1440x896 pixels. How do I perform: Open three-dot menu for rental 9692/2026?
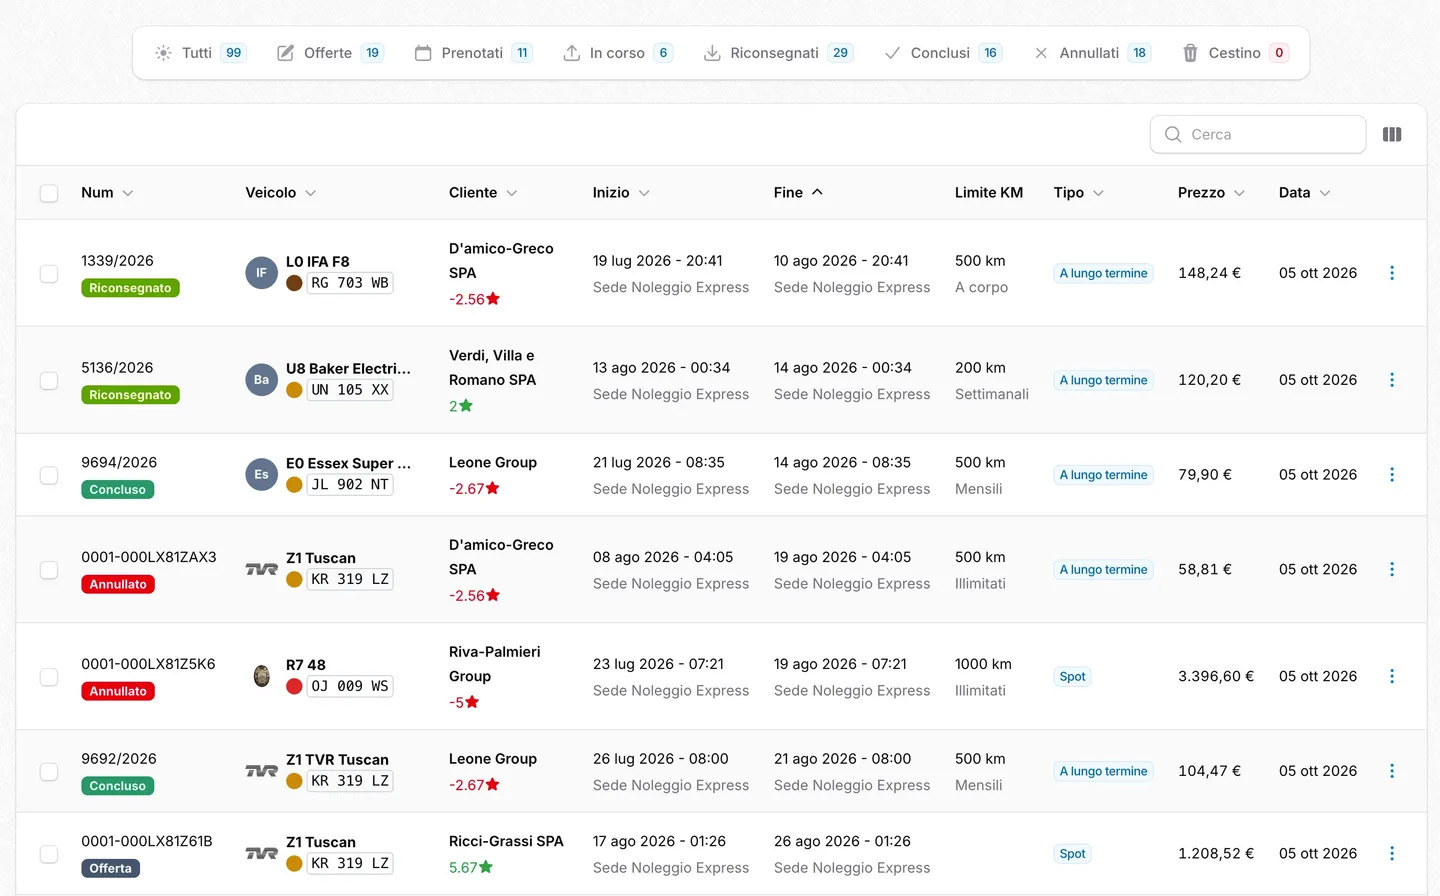pyautogui.click(x=1391, y=771)
